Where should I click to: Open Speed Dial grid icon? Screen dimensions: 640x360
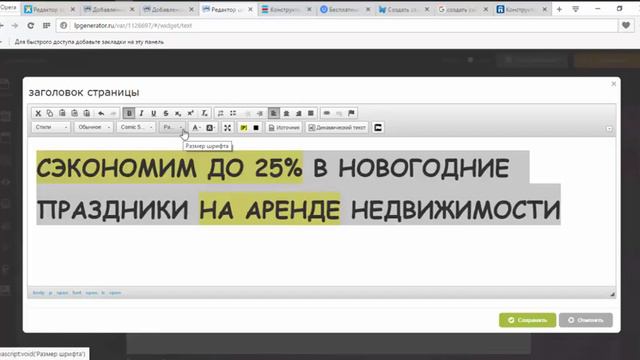(x=46, y=25)
